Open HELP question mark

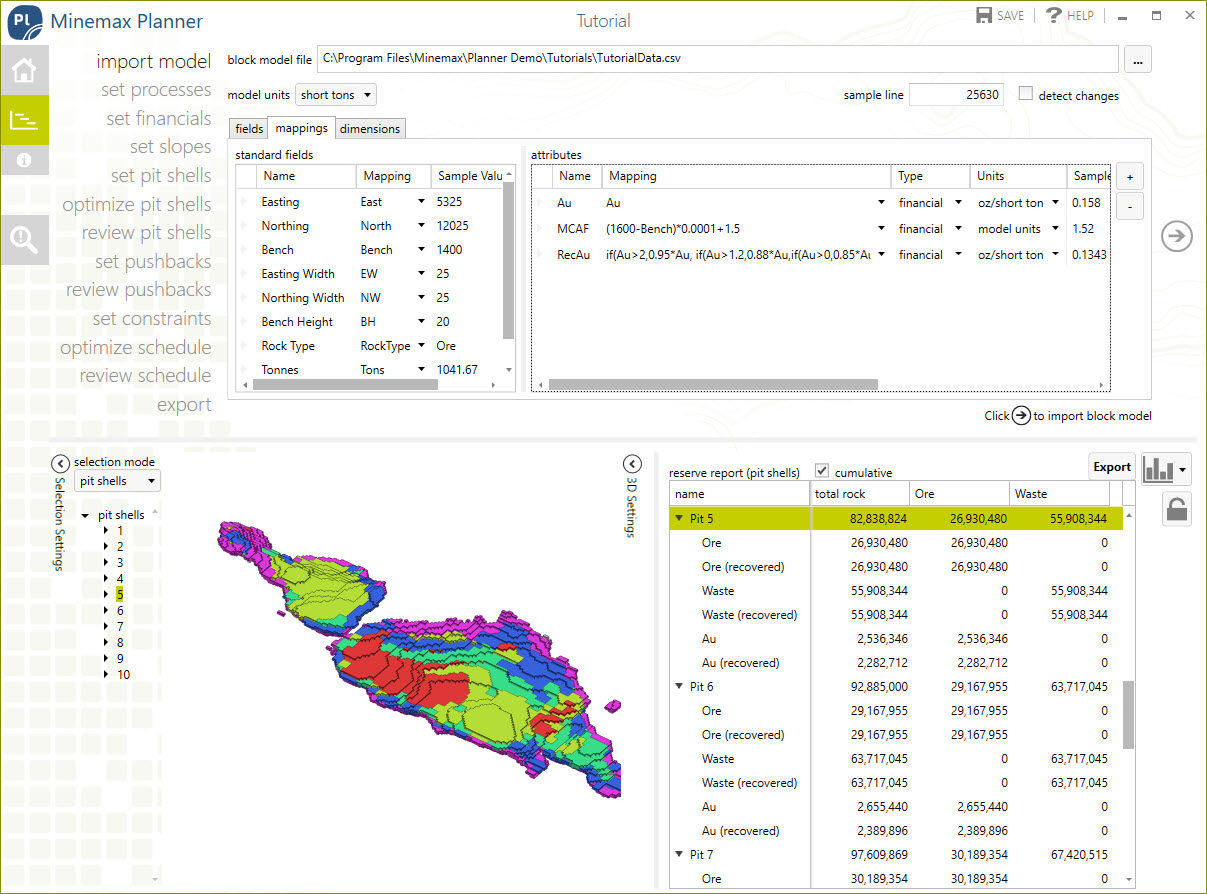point(1053,16)
